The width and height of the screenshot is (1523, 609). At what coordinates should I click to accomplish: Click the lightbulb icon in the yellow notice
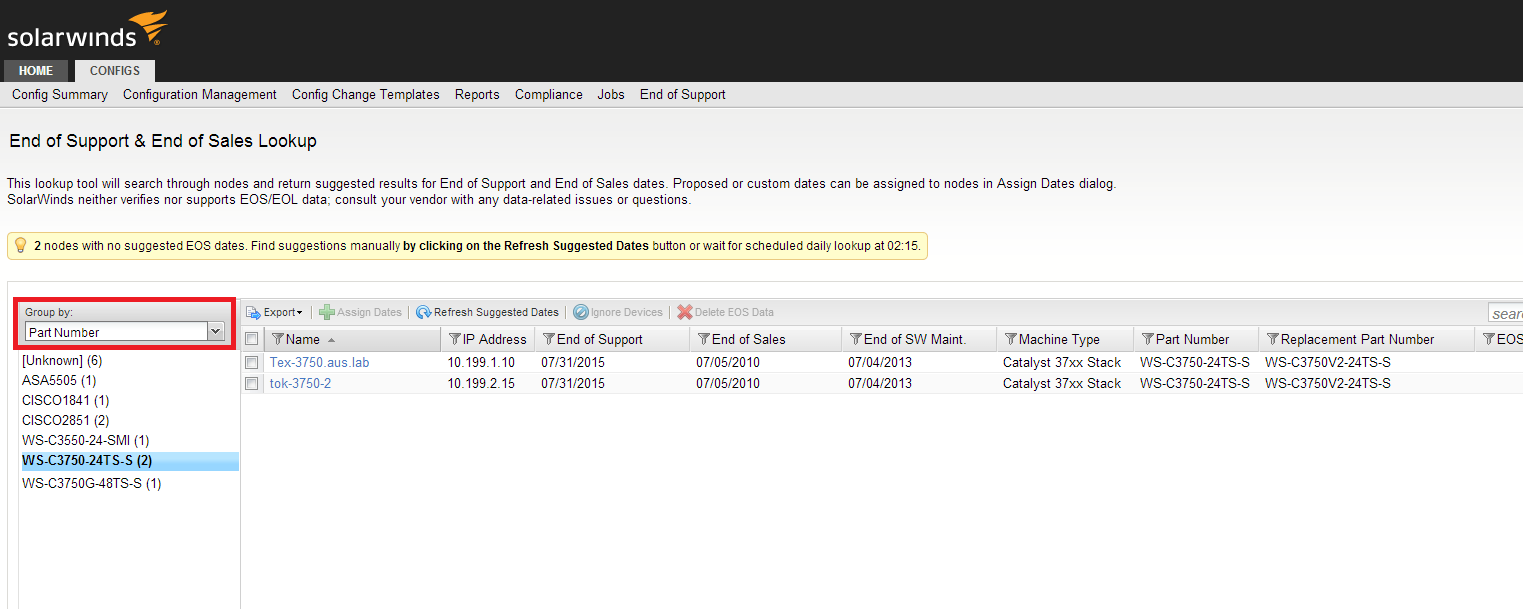[20, 245]
